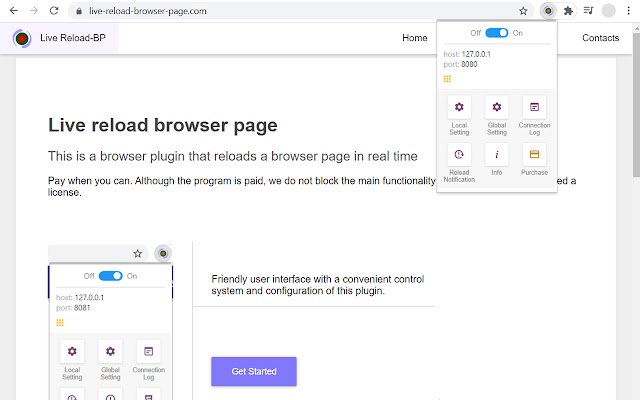
Task: Click the address bar URL field
Action: pyautogui.click(x=300, y=11)
